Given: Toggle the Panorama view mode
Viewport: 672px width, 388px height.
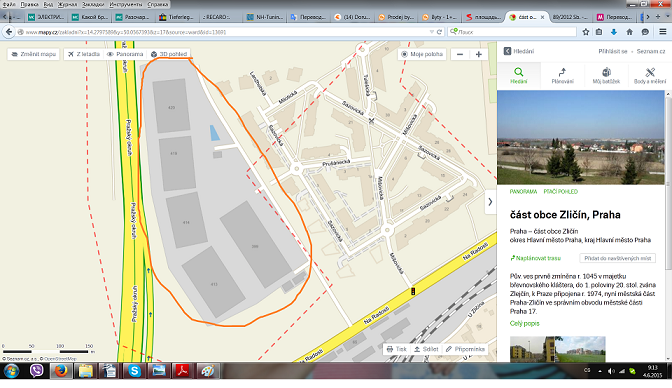Looking at the screenshot, I should (x=125, y=54).
